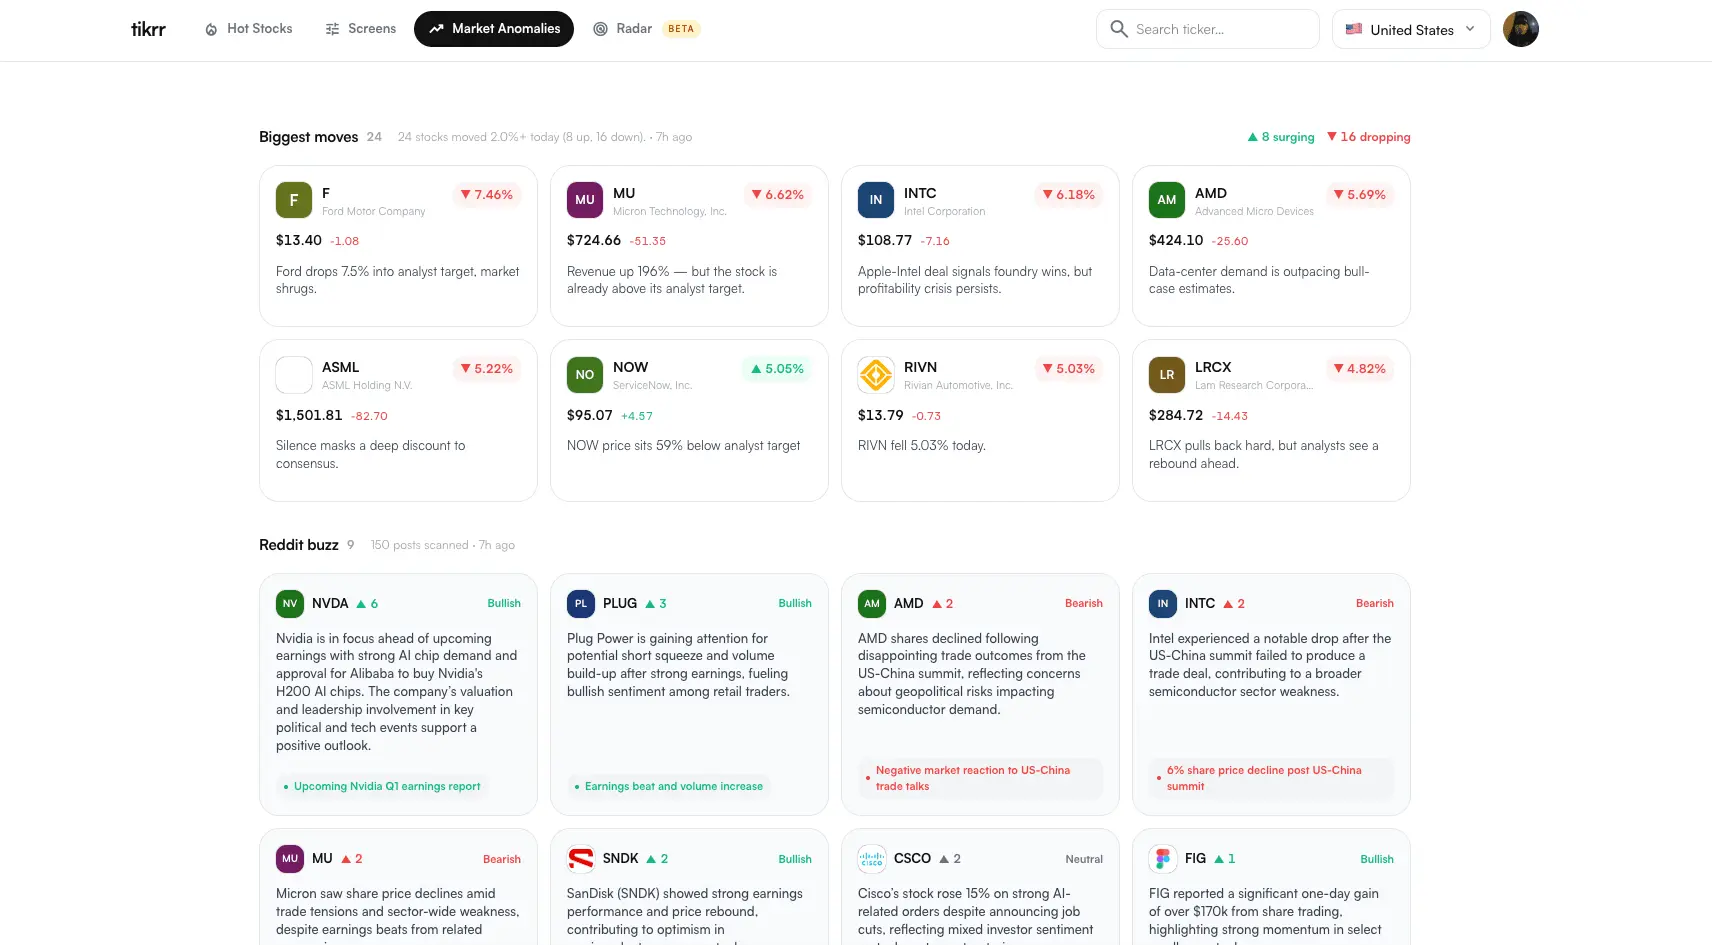Open Micron revenue up 196% headline
This screenshot has height=945, width=1712.
tap(672, 280)
